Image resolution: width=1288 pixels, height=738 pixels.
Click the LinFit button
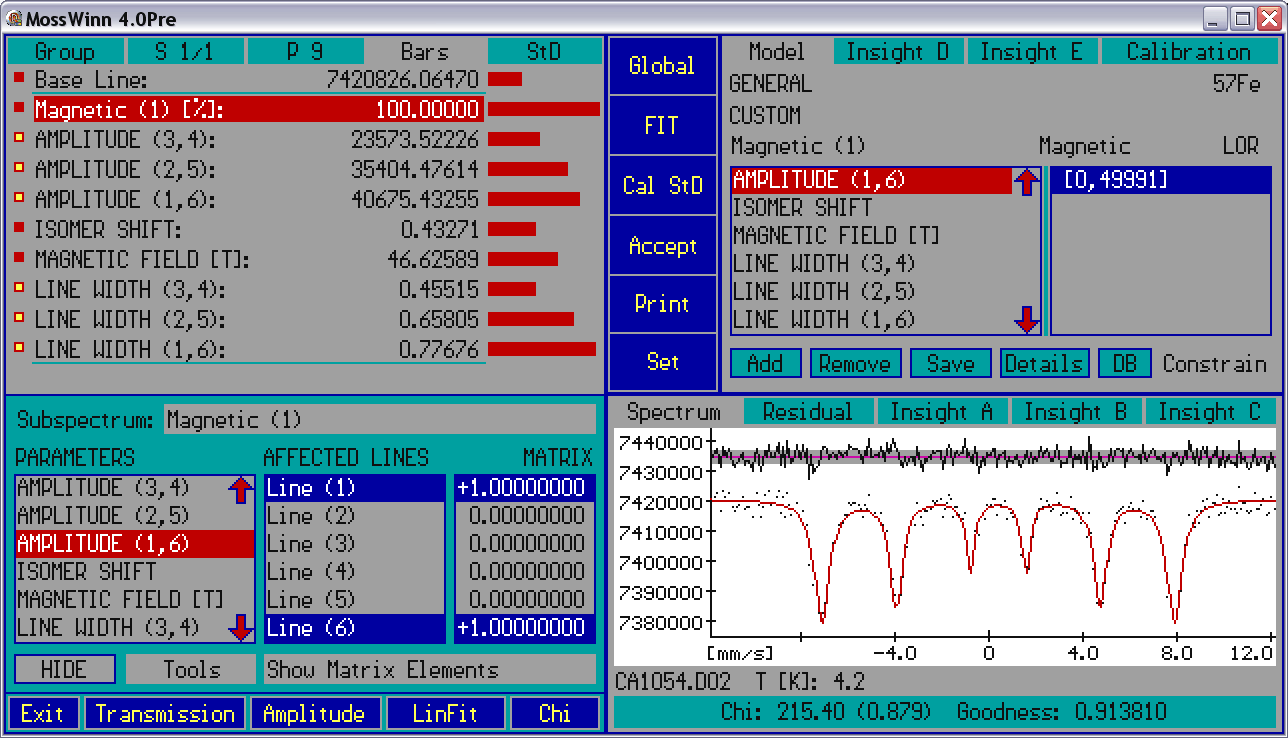click(x=446, y=714)
